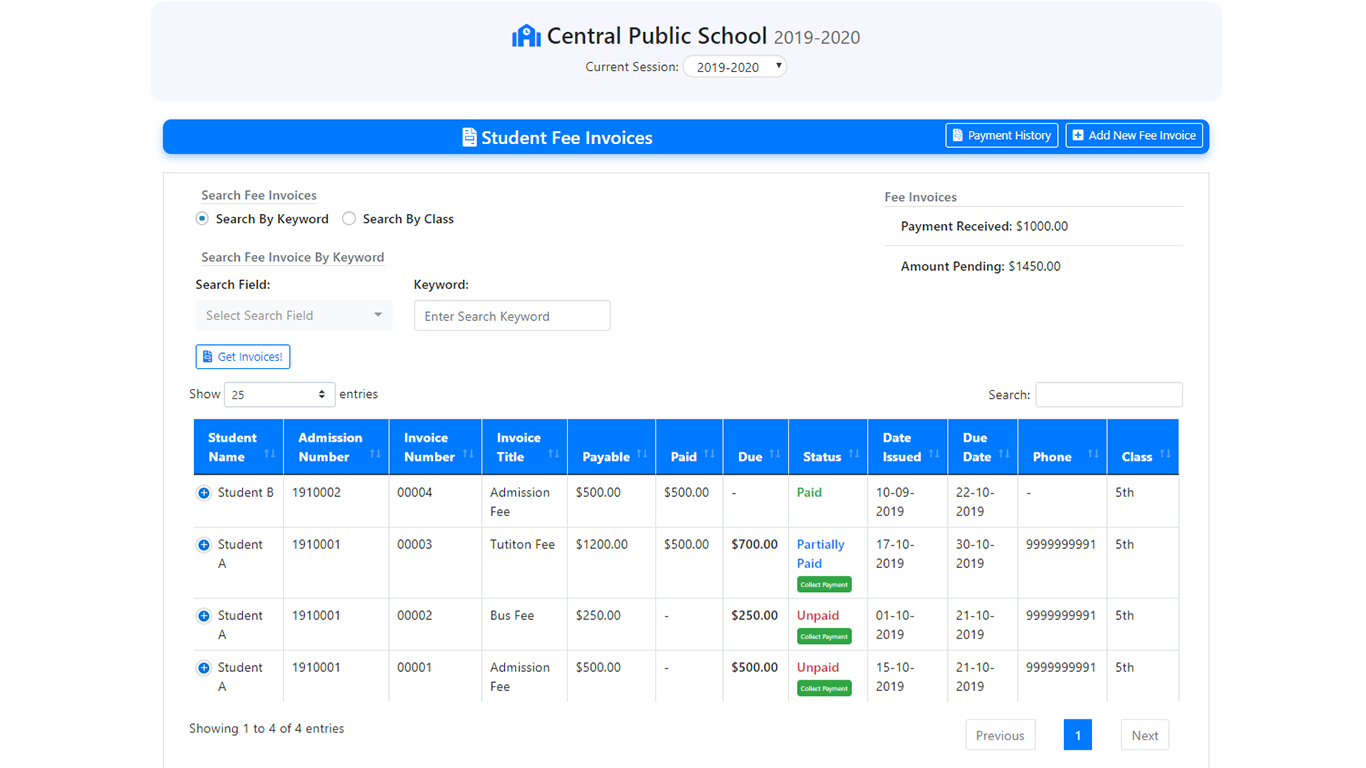Change the Show entries count dropdown
The image size is (1366, 768).
coord(279,395)
